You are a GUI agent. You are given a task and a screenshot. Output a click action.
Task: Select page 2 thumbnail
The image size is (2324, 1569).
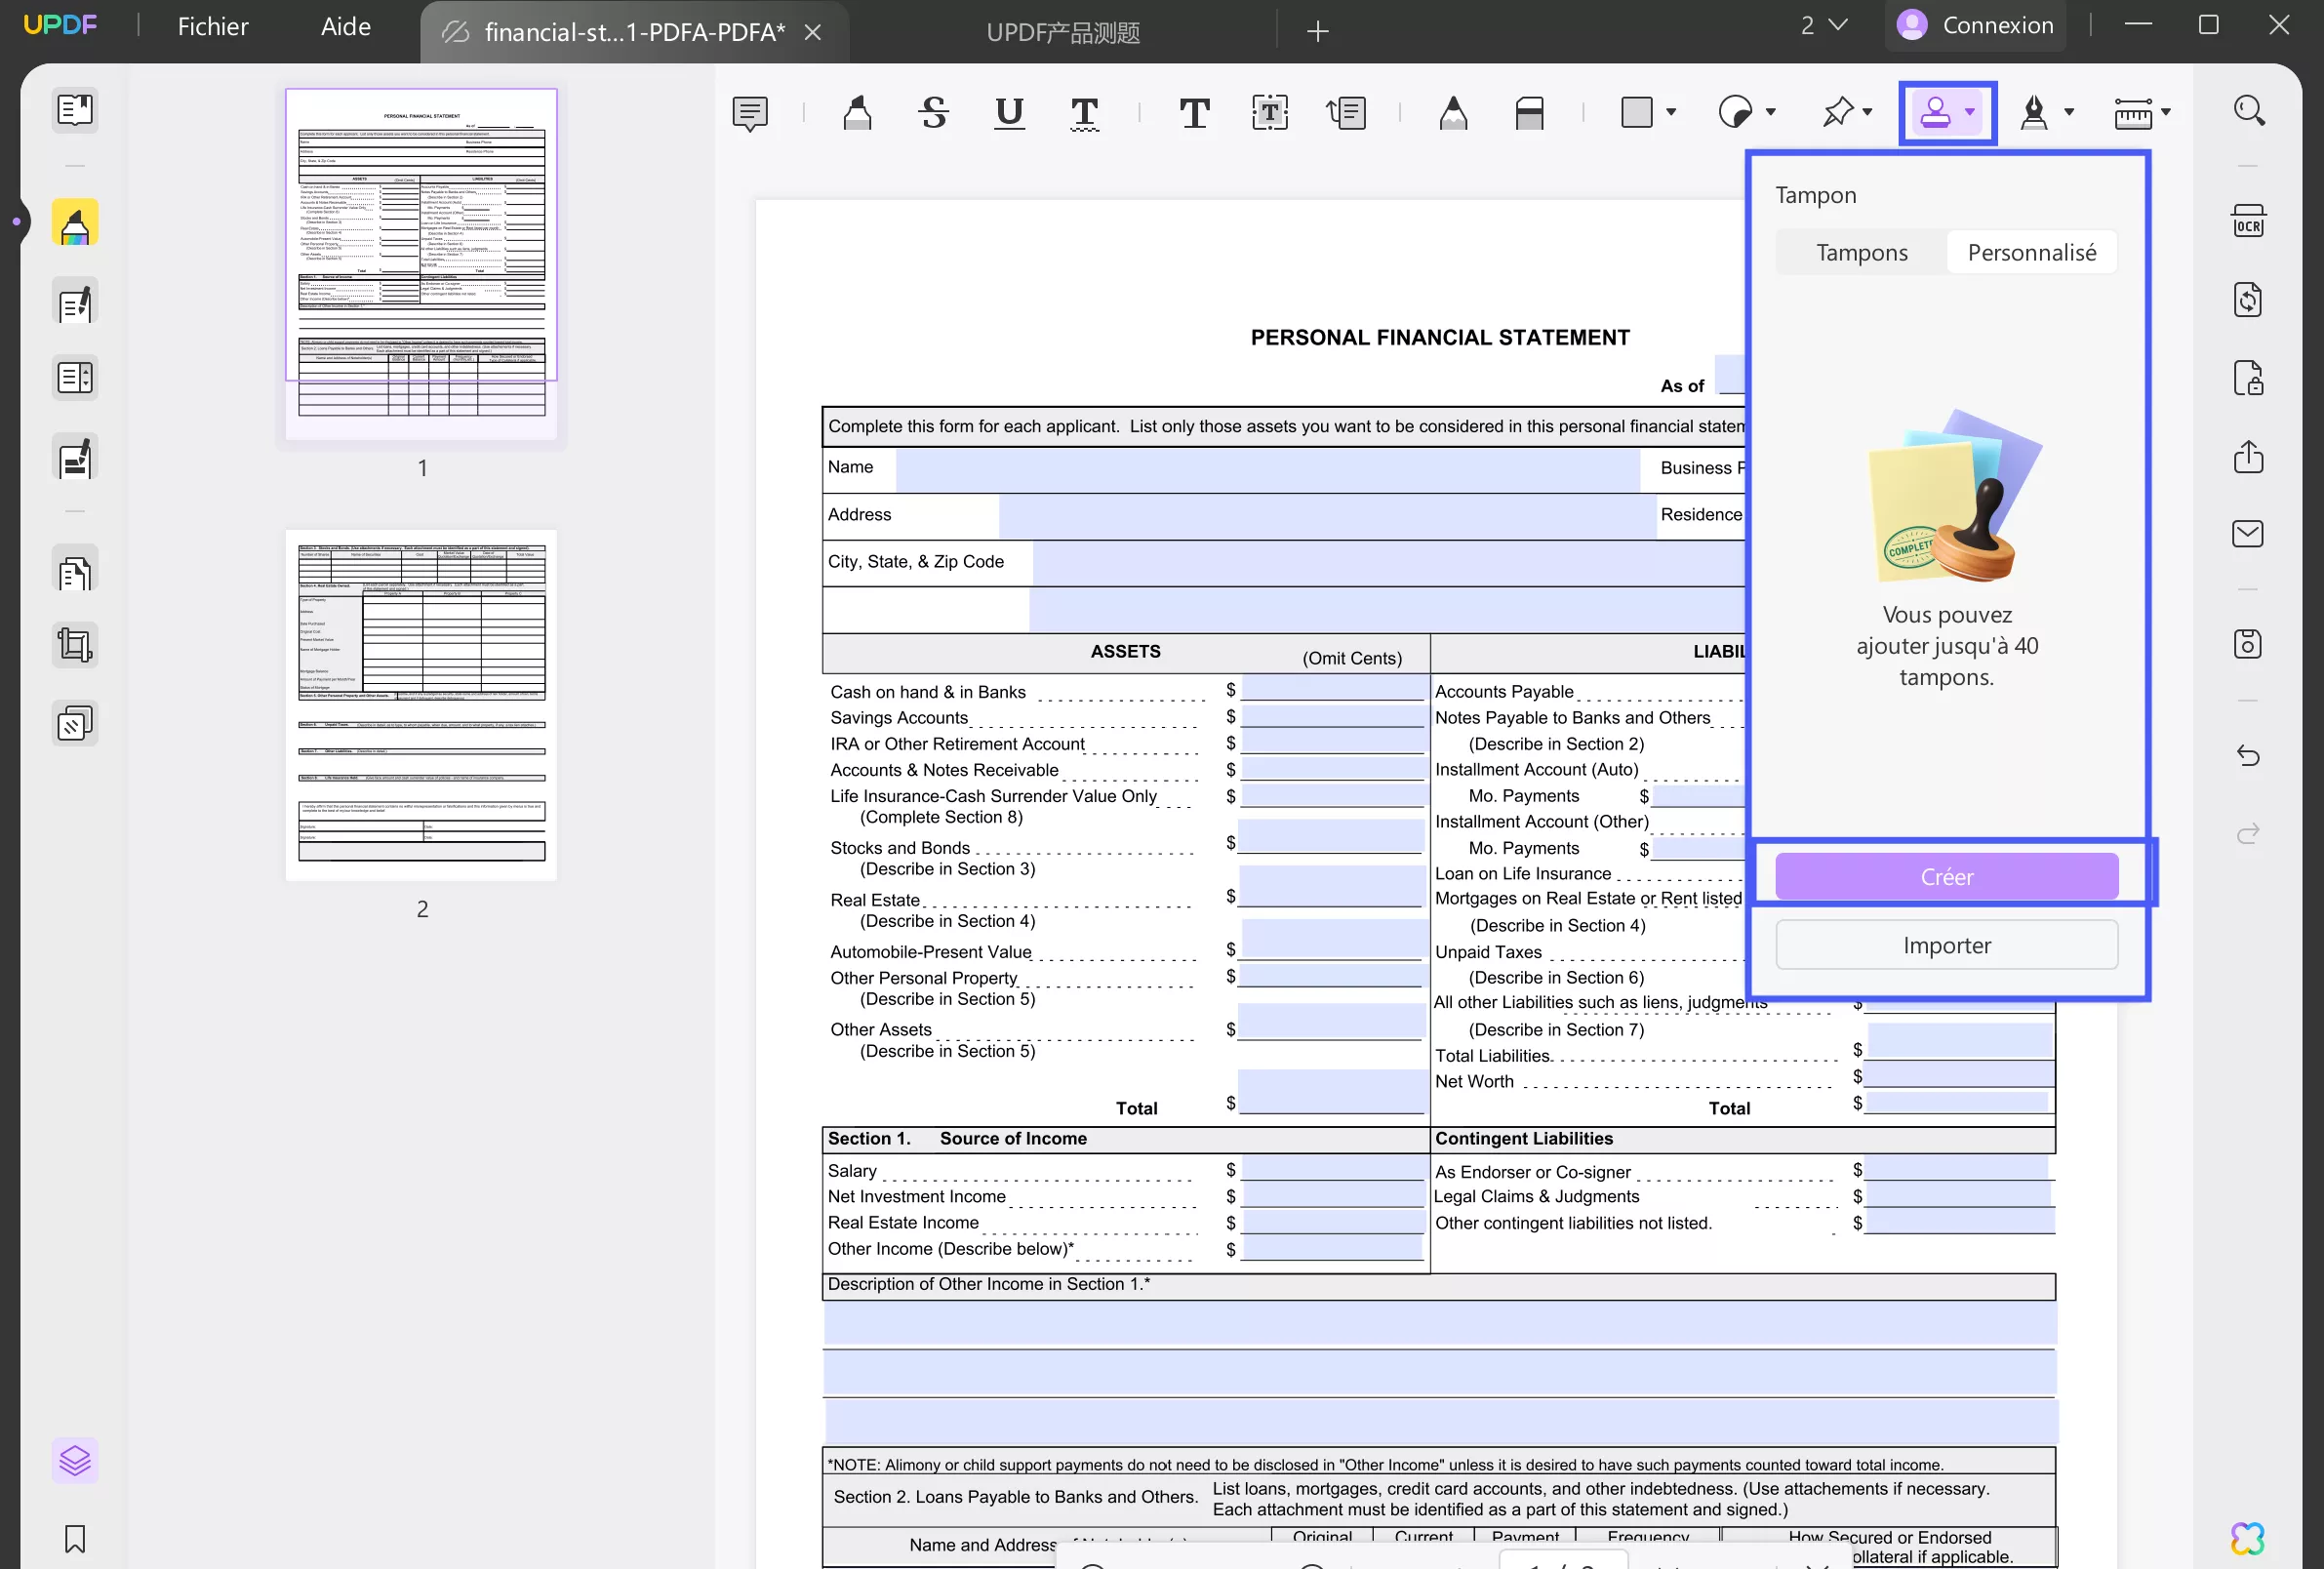(x=421, y=705)
